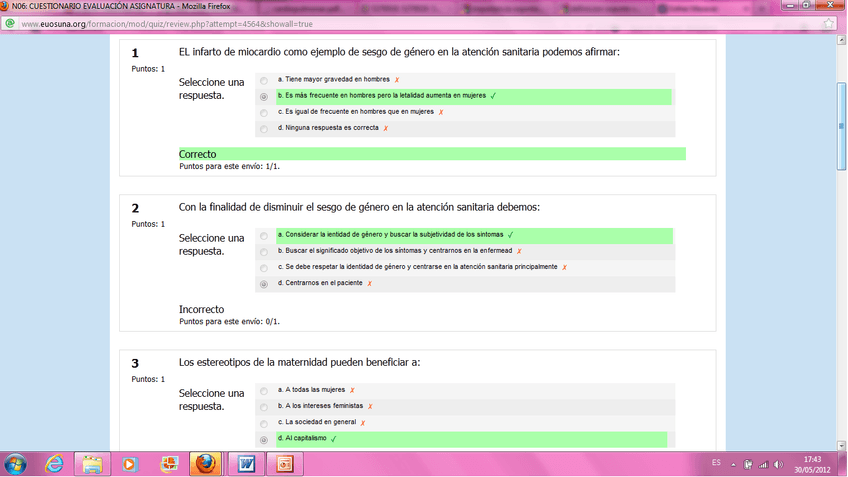Choose radio option 'd. Al capitalismo'
This screenshot has height=477, width=848.
tap(263, 439)
